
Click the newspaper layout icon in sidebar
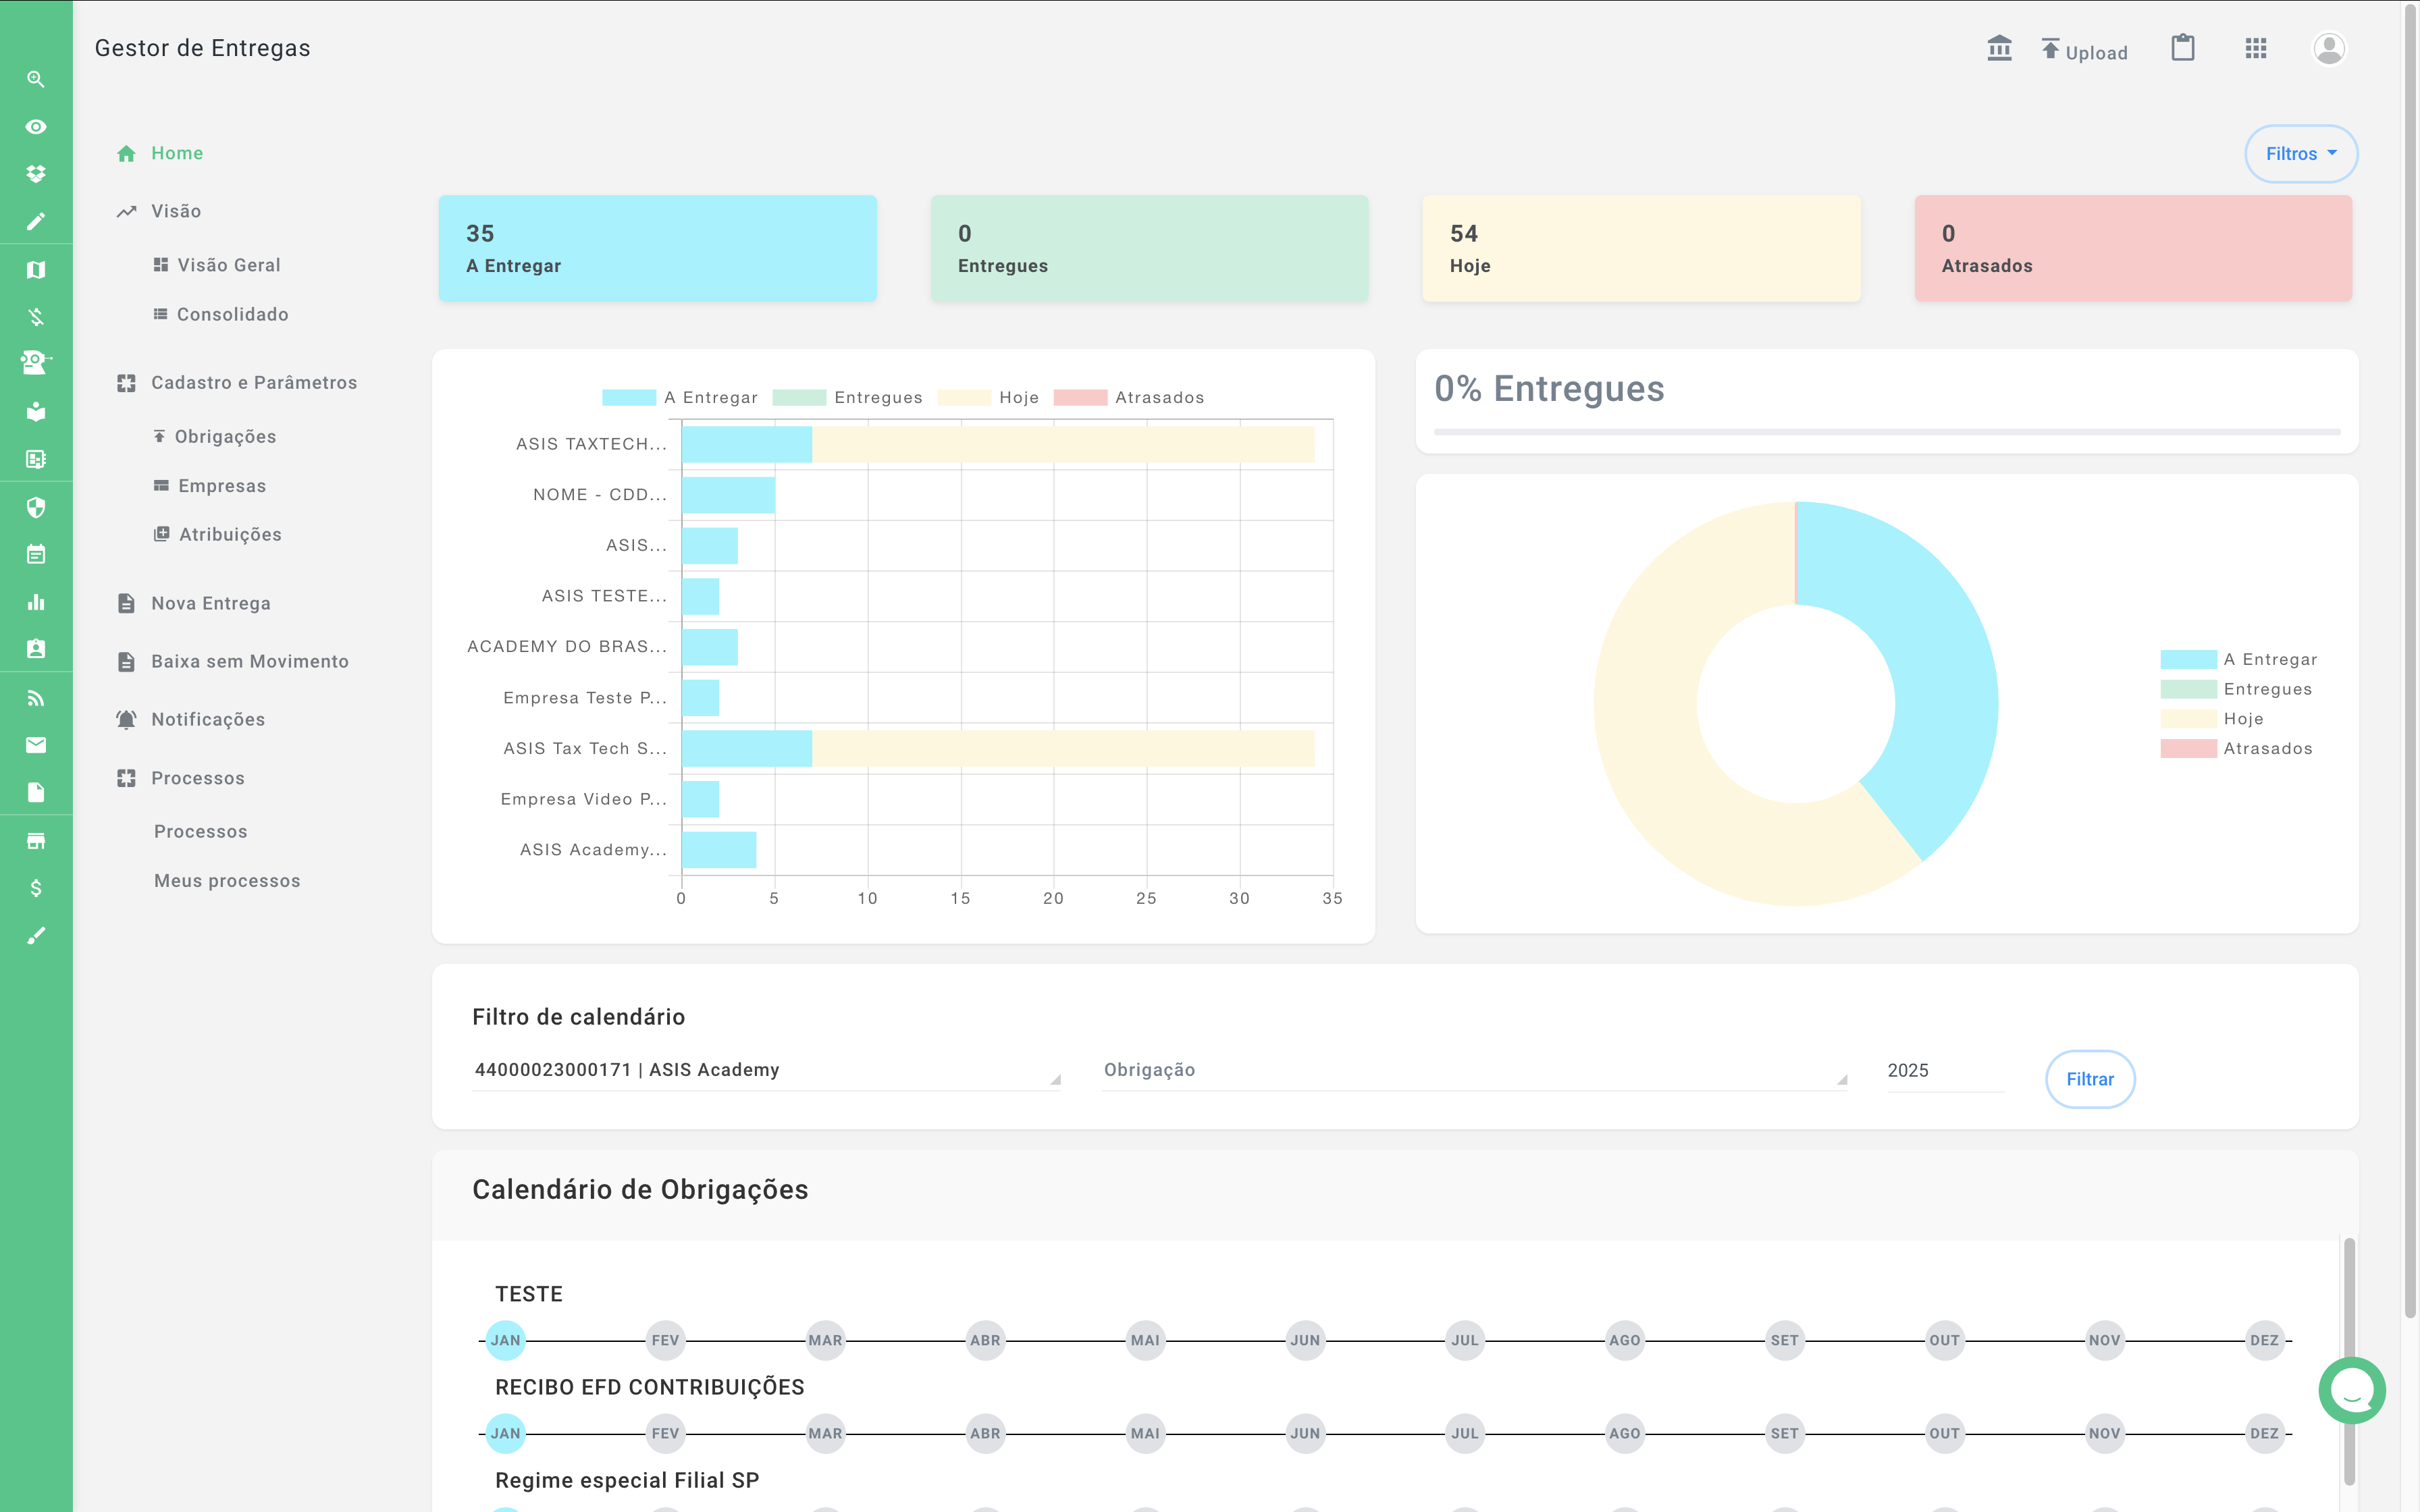pyautogui.click(x=36, y=460)
